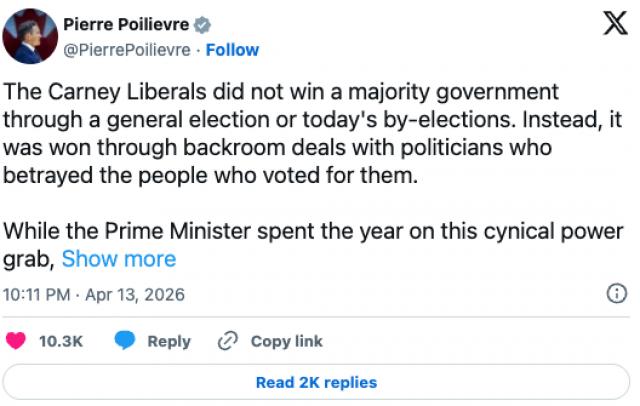This screenshot has height=406, width=640.
Task: Open the tweet info circle icon
Action: pos(617,295)
